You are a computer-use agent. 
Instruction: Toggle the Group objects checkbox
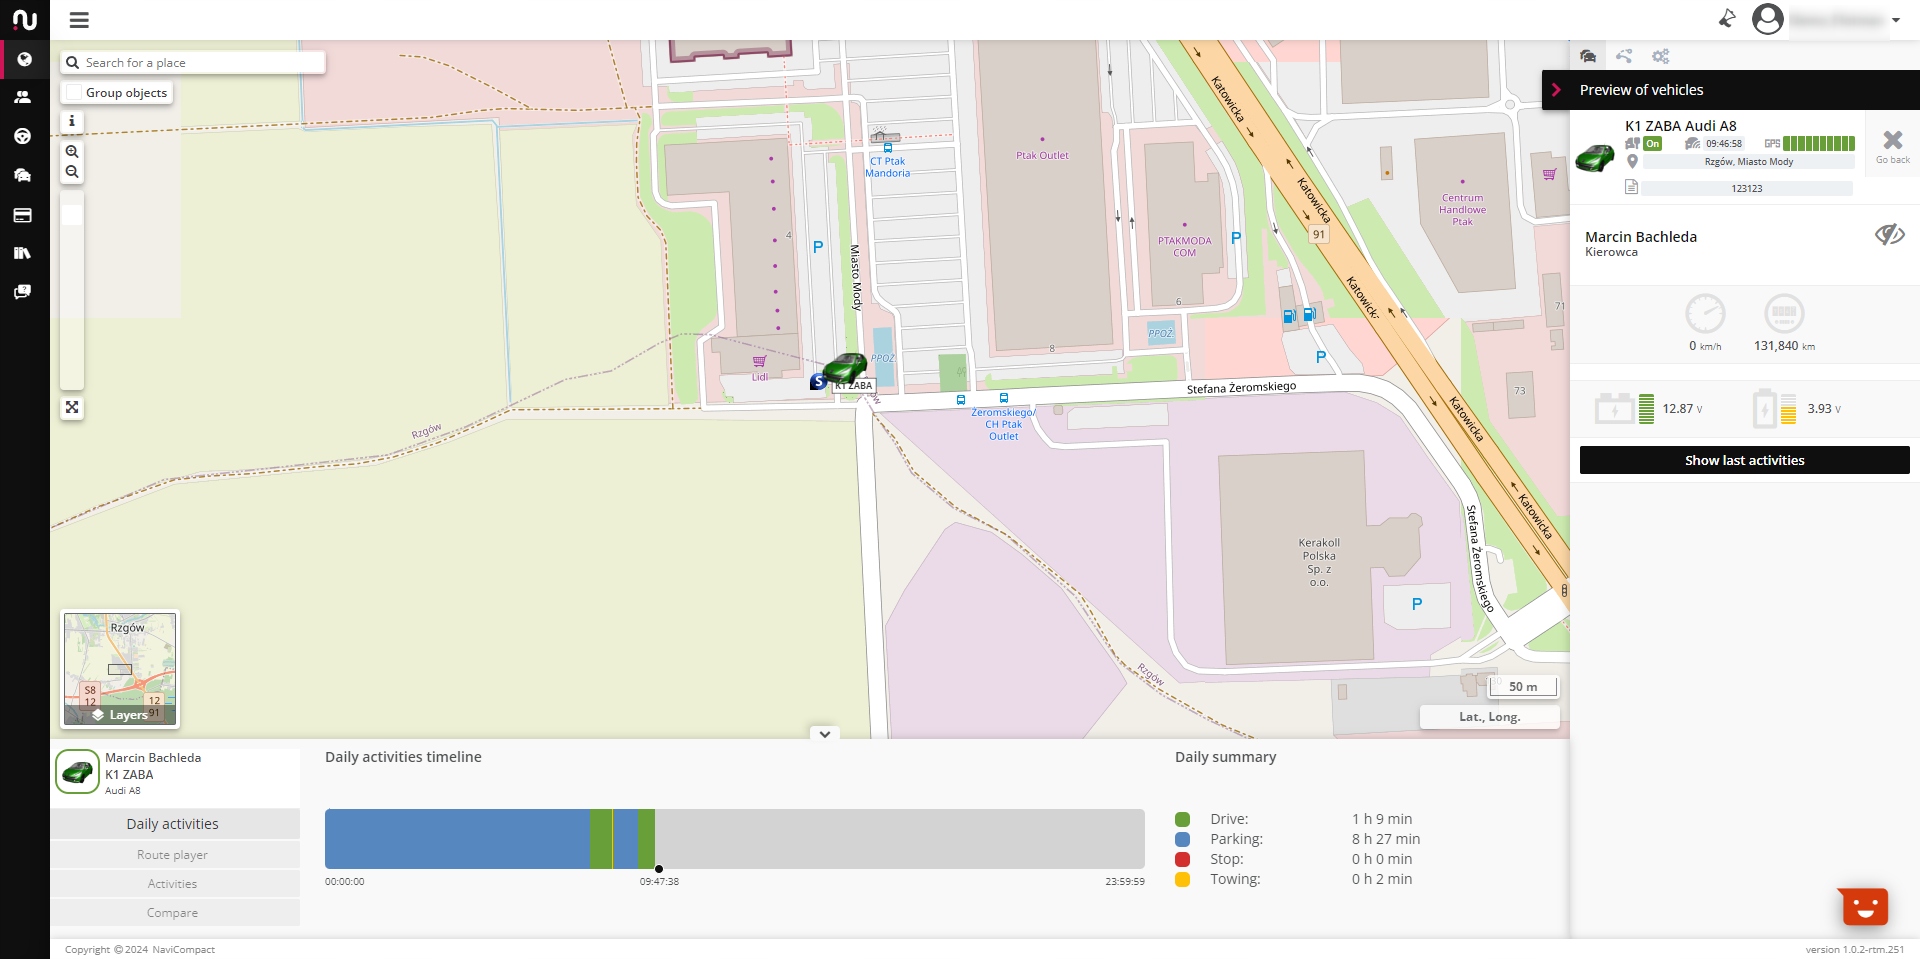click(74, 93)
